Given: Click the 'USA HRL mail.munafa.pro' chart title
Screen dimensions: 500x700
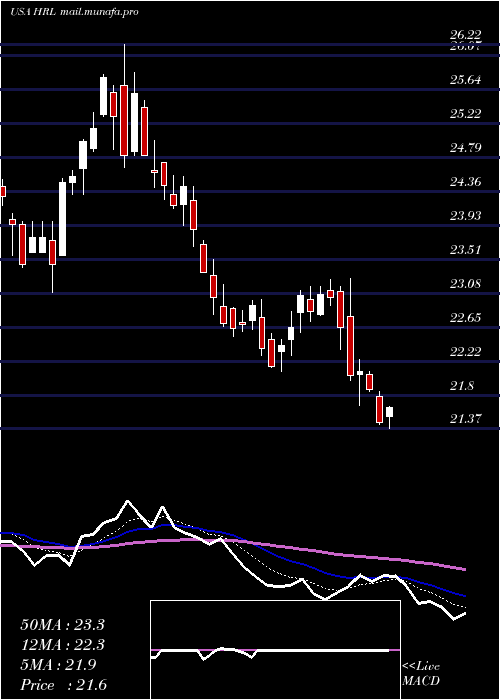Looking at the screenshot, I should coord(74,12).
